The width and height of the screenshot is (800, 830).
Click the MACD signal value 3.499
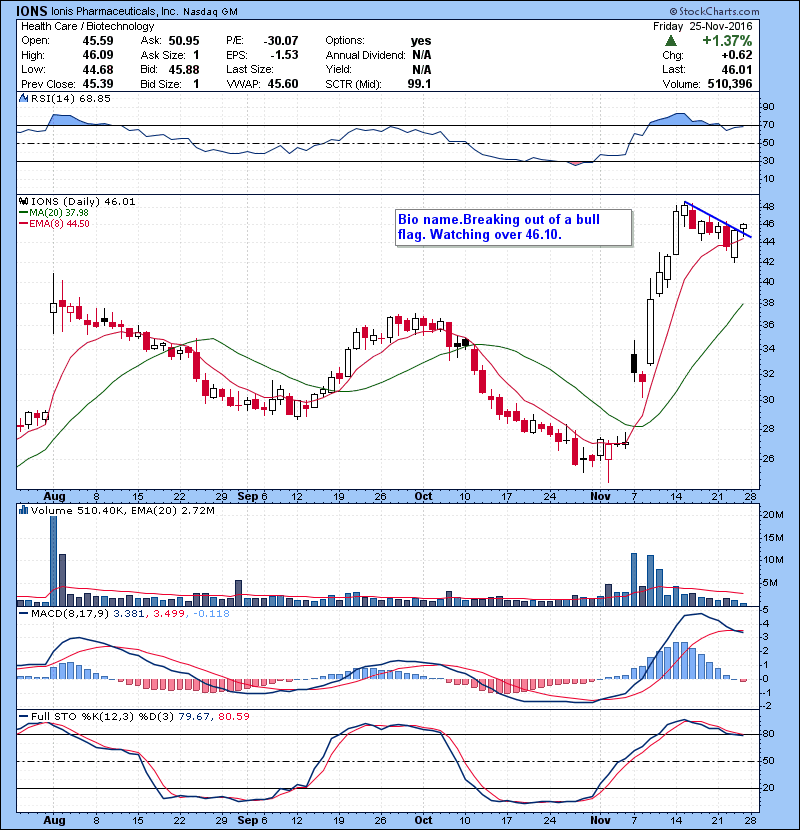[x=169, y=614]
